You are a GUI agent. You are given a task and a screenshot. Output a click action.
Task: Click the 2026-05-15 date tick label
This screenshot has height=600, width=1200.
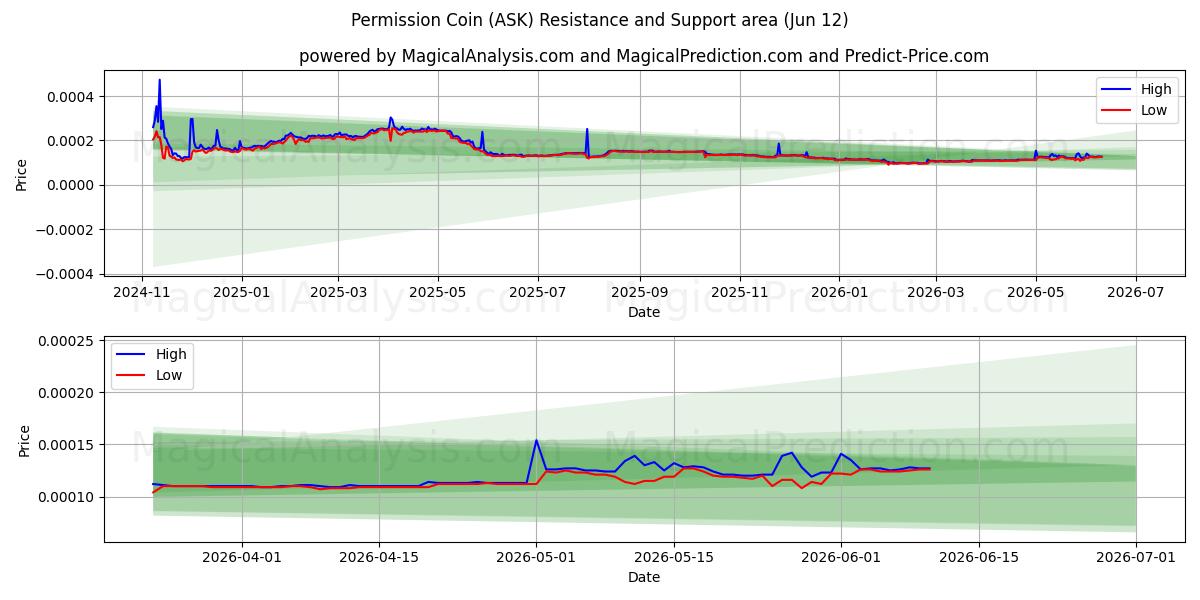(x=673, y=558)
